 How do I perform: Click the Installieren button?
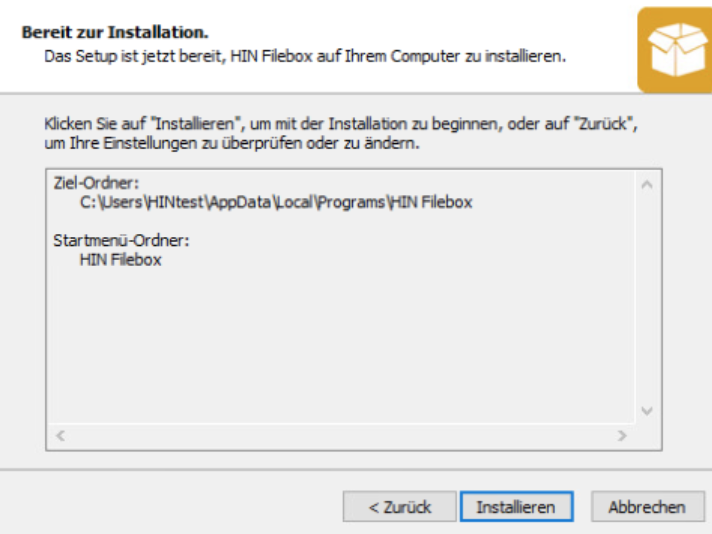click(516, 506)
